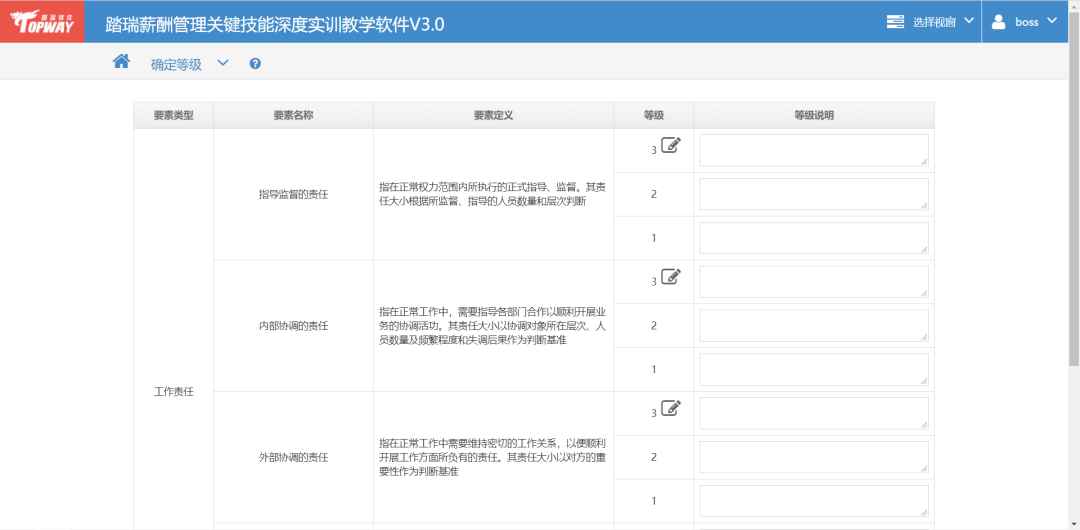
Task: Click the help question mark icon
Action: coord(255,64)
